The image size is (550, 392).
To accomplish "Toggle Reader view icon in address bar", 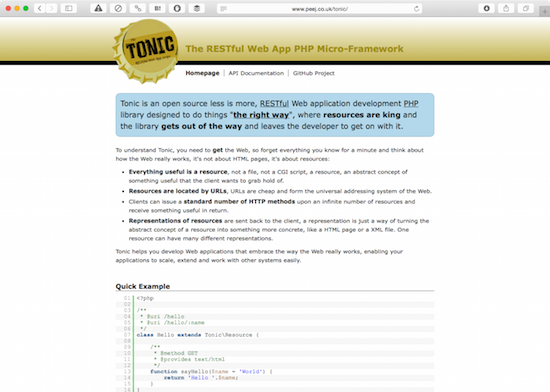I will (x=223, y=9).
